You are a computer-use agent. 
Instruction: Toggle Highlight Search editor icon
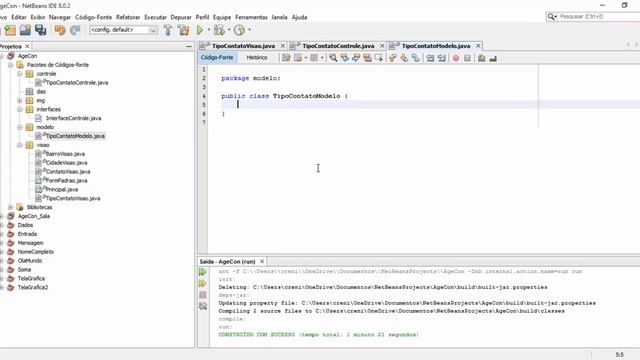pos(367,58)
